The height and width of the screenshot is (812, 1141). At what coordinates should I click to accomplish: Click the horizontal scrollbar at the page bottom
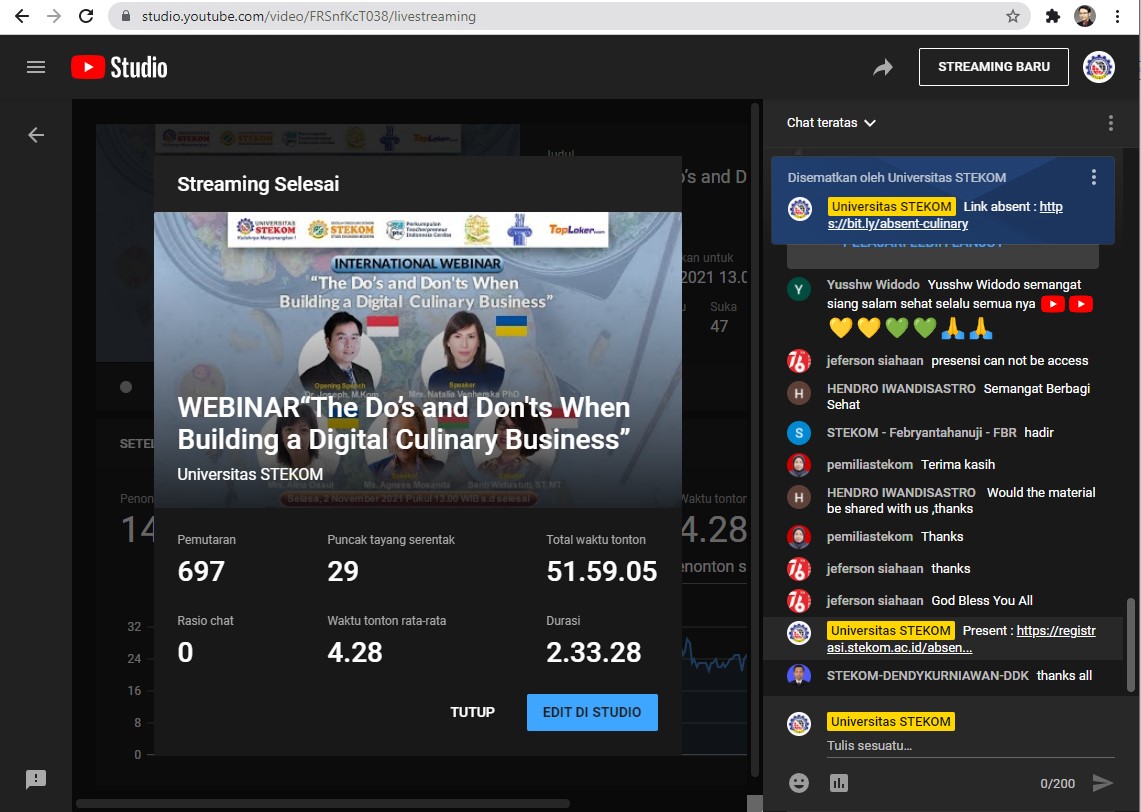pos(323,804)
